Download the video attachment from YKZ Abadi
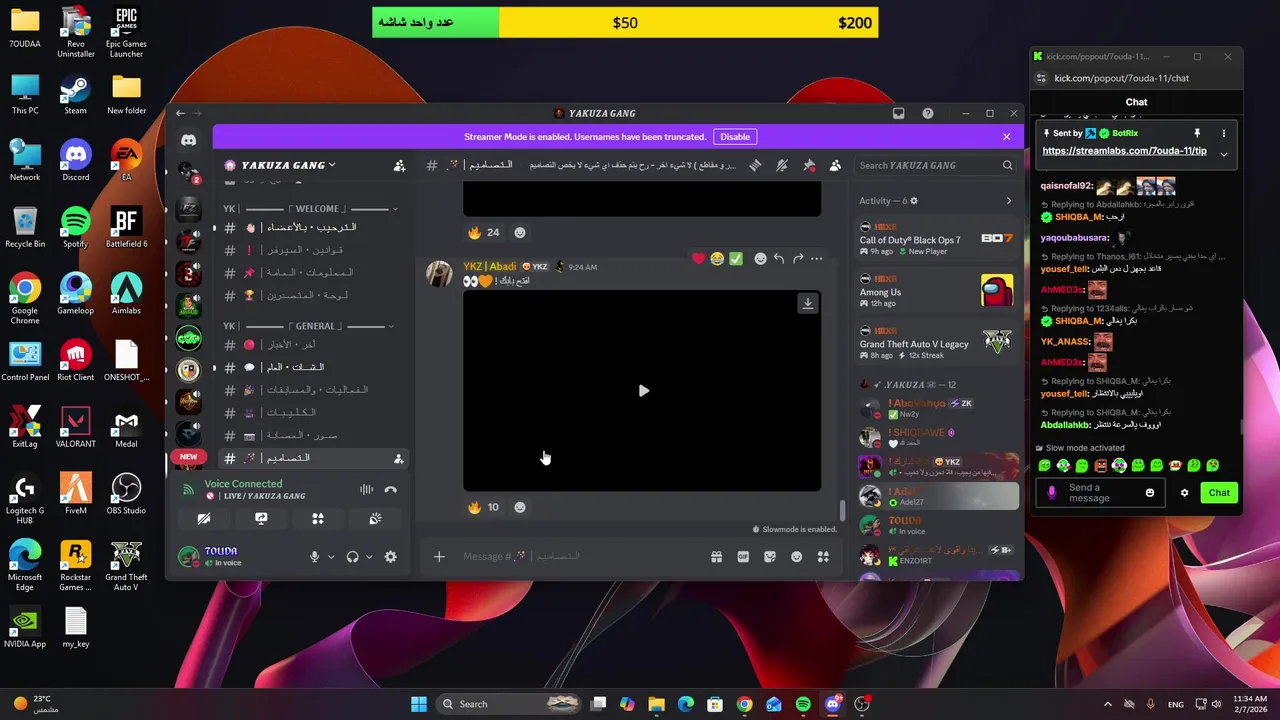The width and height of the screenshot is (1280, 720). (x=807, y=303)
